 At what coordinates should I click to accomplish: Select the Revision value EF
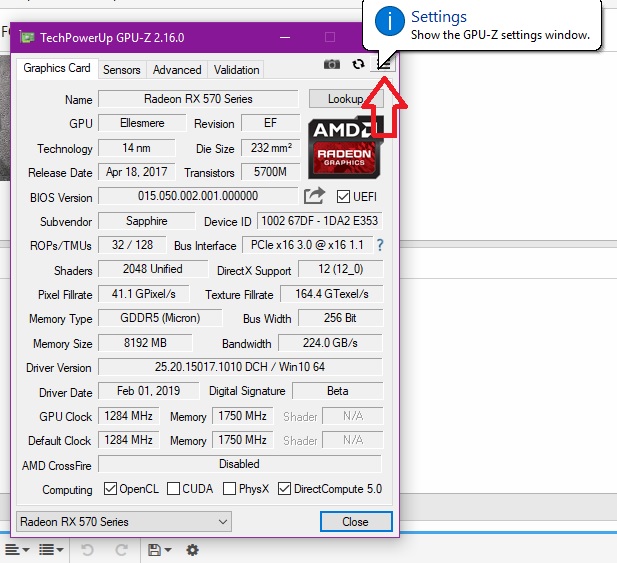(x=270, y=123)
